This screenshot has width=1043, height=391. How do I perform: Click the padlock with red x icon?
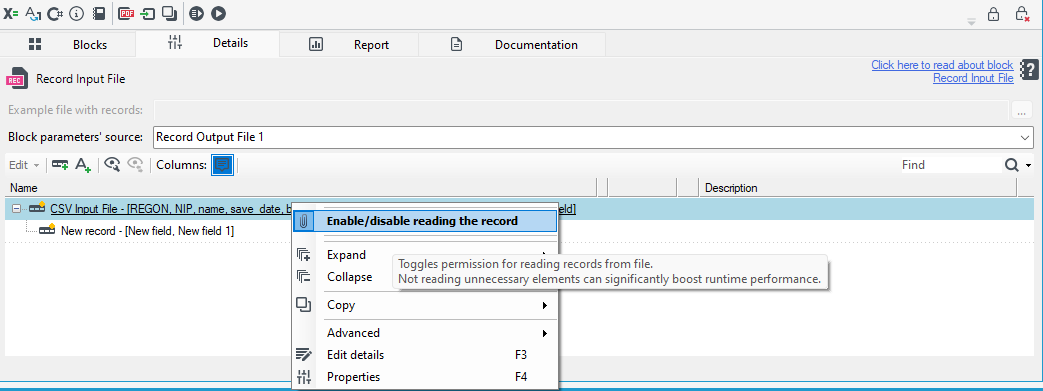point(1022,14)
